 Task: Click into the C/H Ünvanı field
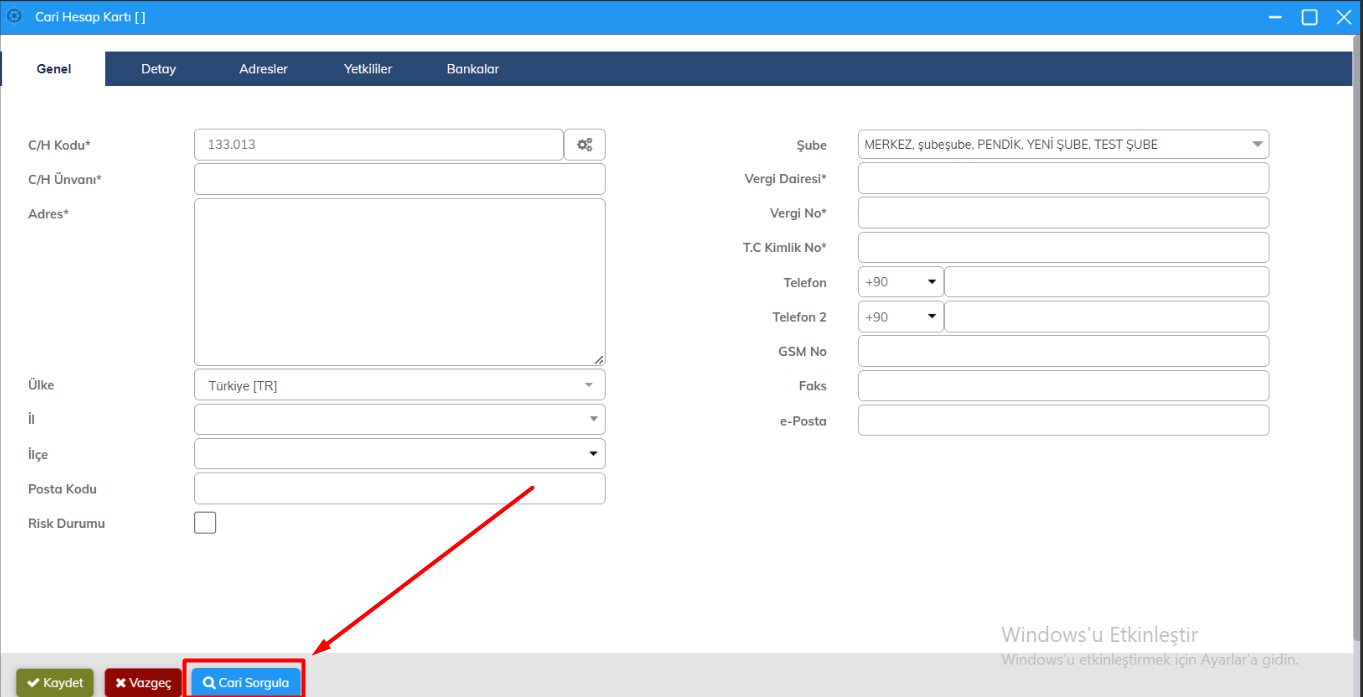[399, 179]
